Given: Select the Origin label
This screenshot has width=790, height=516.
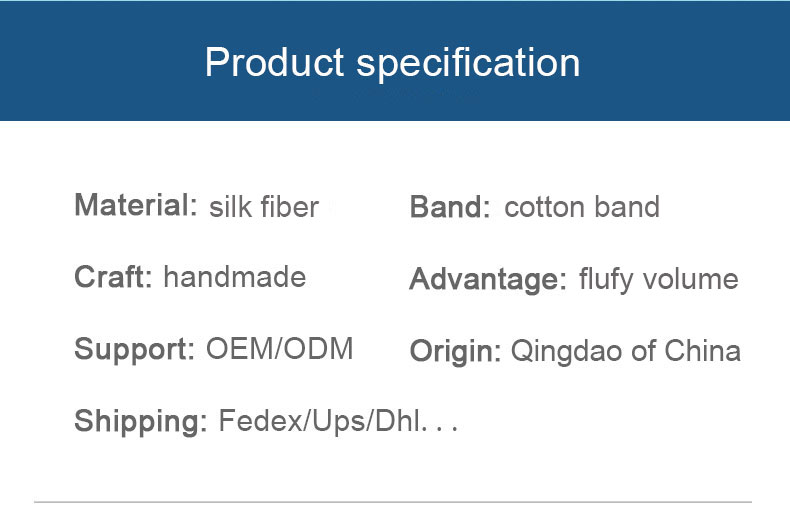Looking at the screenshot, I should click(455, 352).
